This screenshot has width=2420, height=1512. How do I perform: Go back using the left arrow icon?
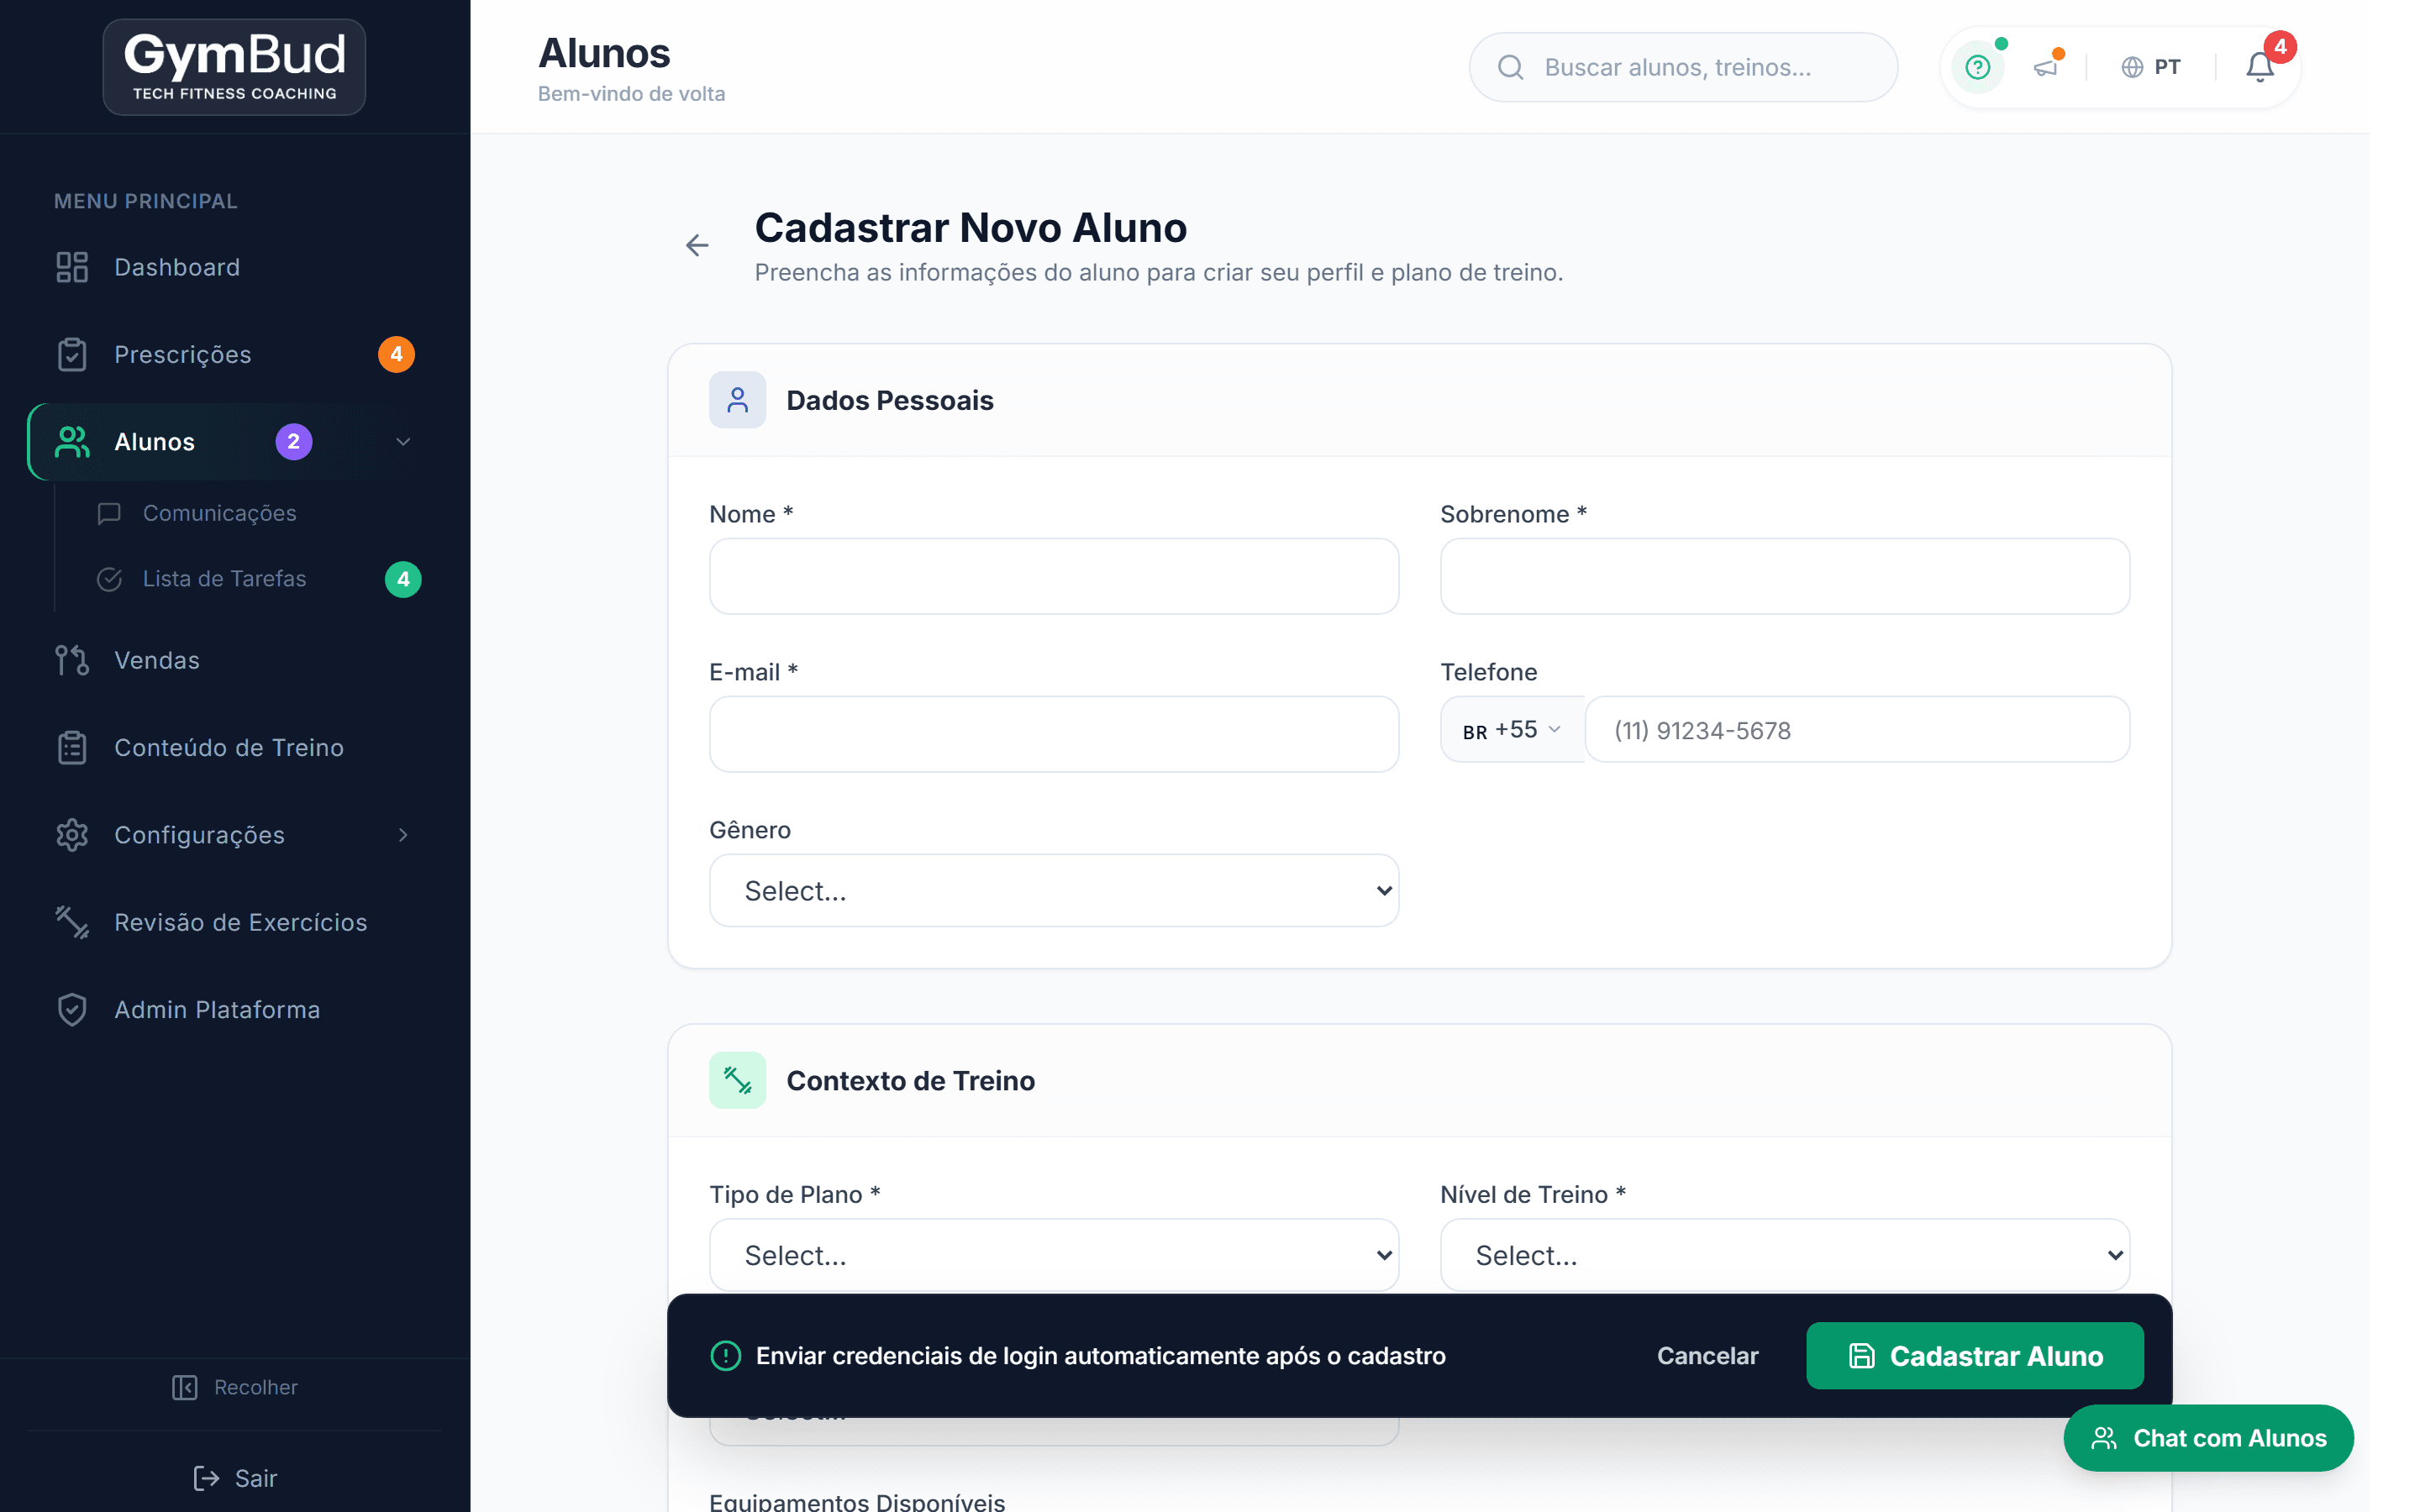pyautogui.click(x=697, y=245)
